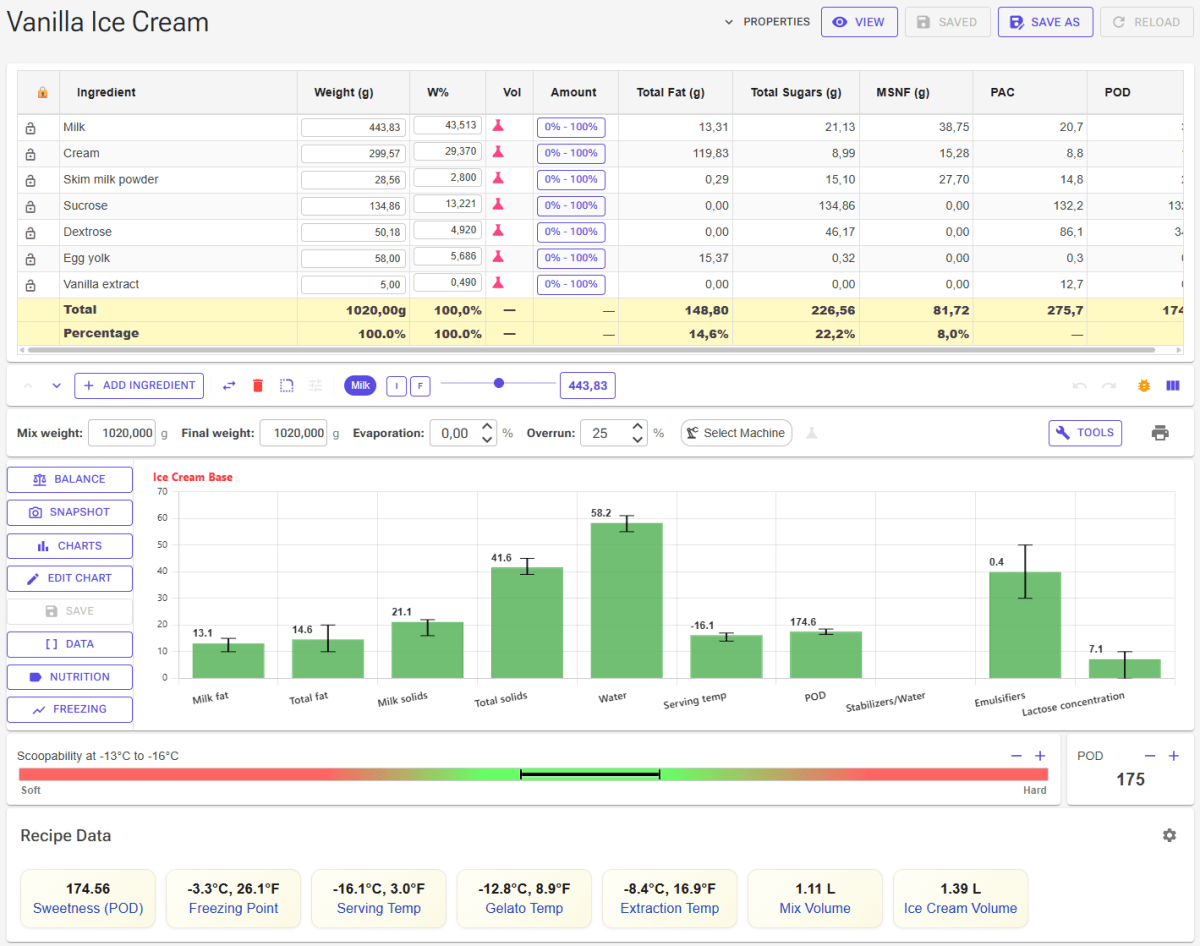
Task: Delete ingredient with the red trash icon
Action: tap(258, 385)
